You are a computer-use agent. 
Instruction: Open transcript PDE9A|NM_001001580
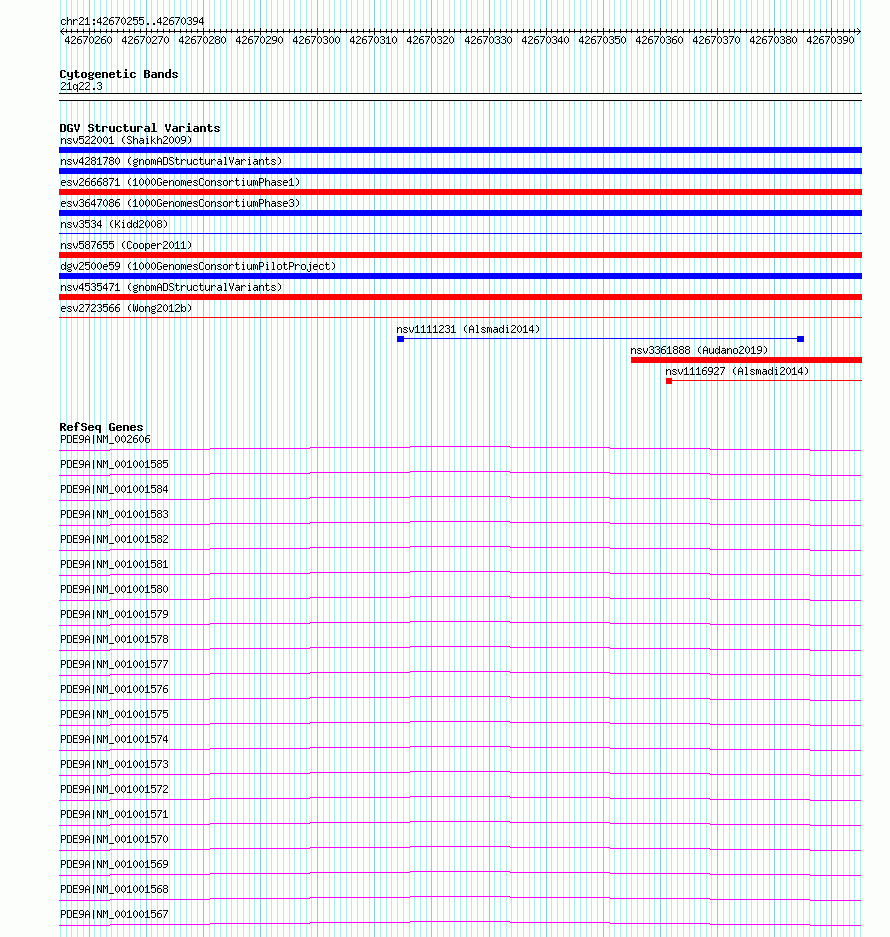[114, 589]
